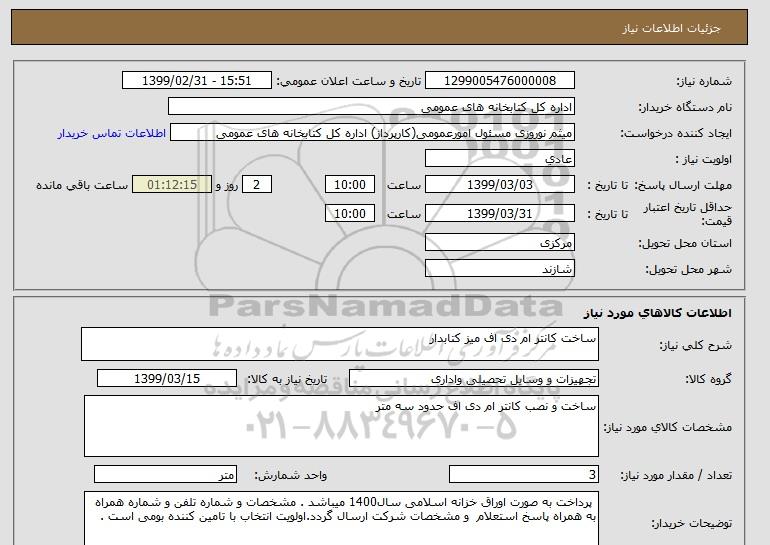
Task: Click the need priority field
Action: tap(499, 159)
